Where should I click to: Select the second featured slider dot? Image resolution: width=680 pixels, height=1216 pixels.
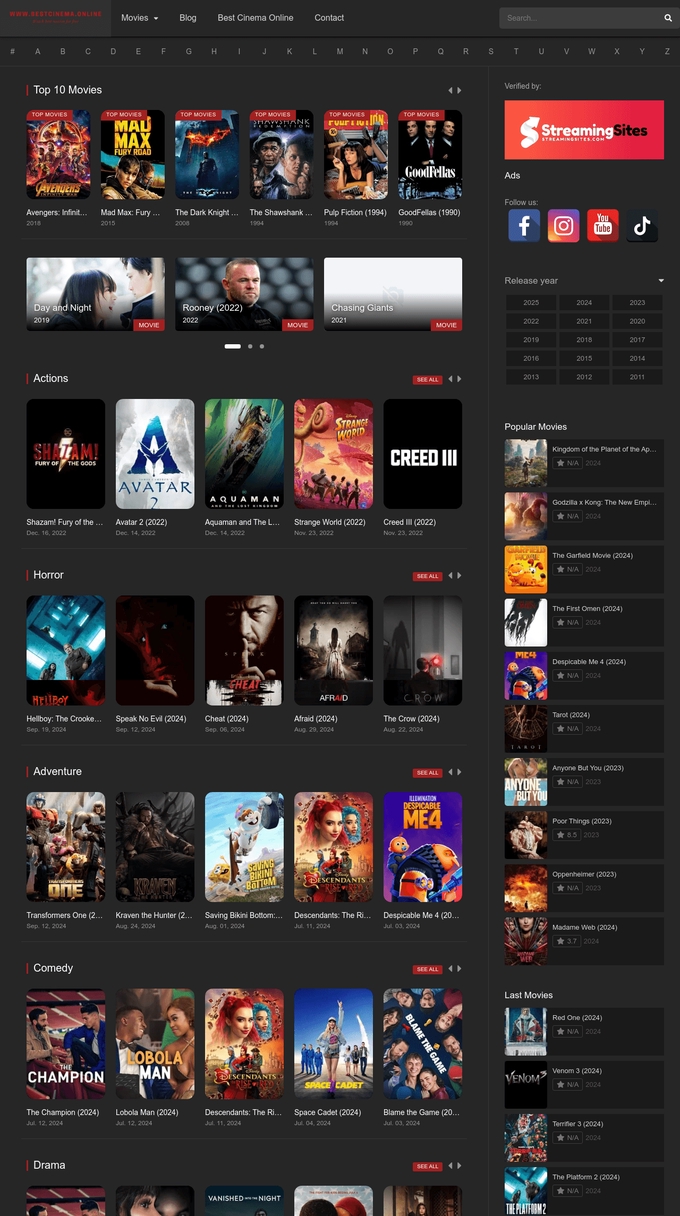[x=250, y=346]
